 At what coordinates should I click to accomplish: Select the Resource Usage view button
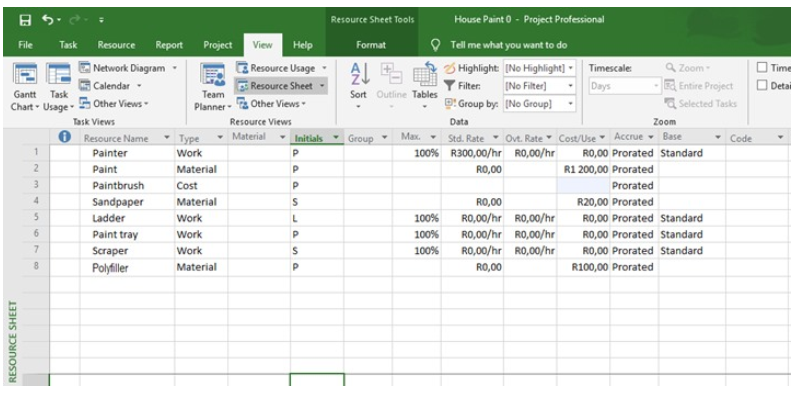[282, 68]
